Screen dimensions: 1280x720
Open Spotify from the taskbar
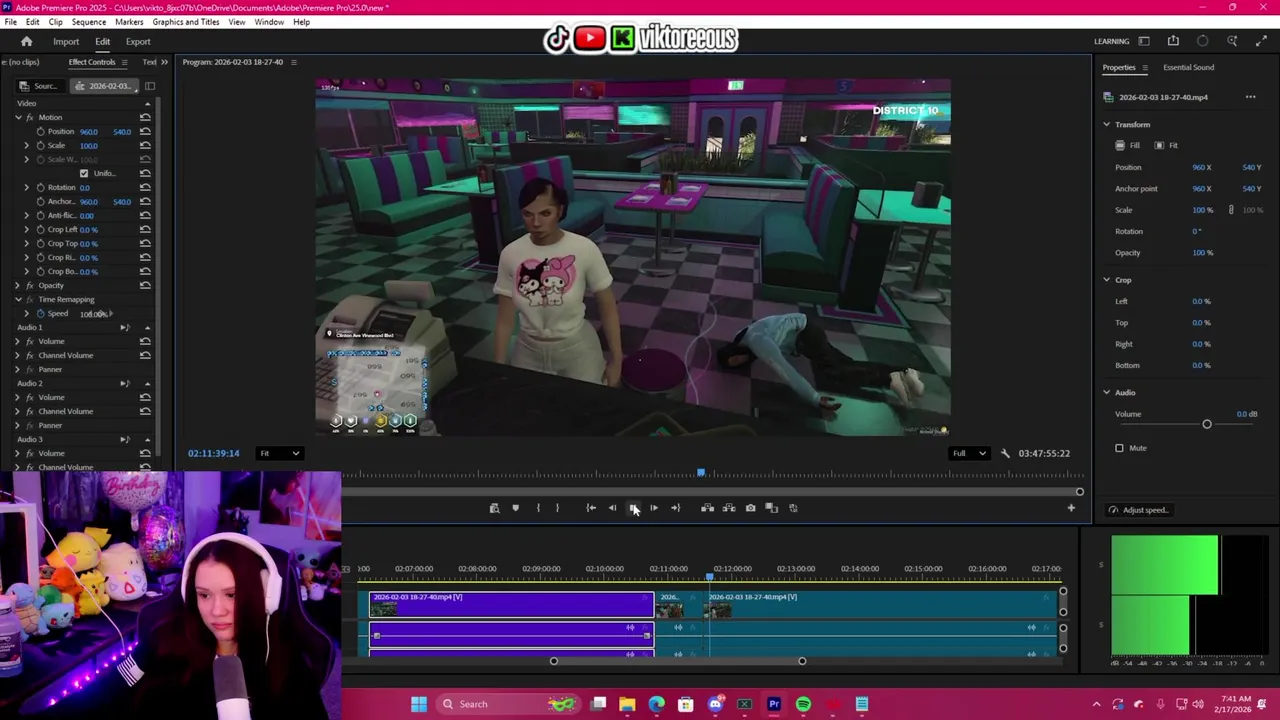point(803,704)
